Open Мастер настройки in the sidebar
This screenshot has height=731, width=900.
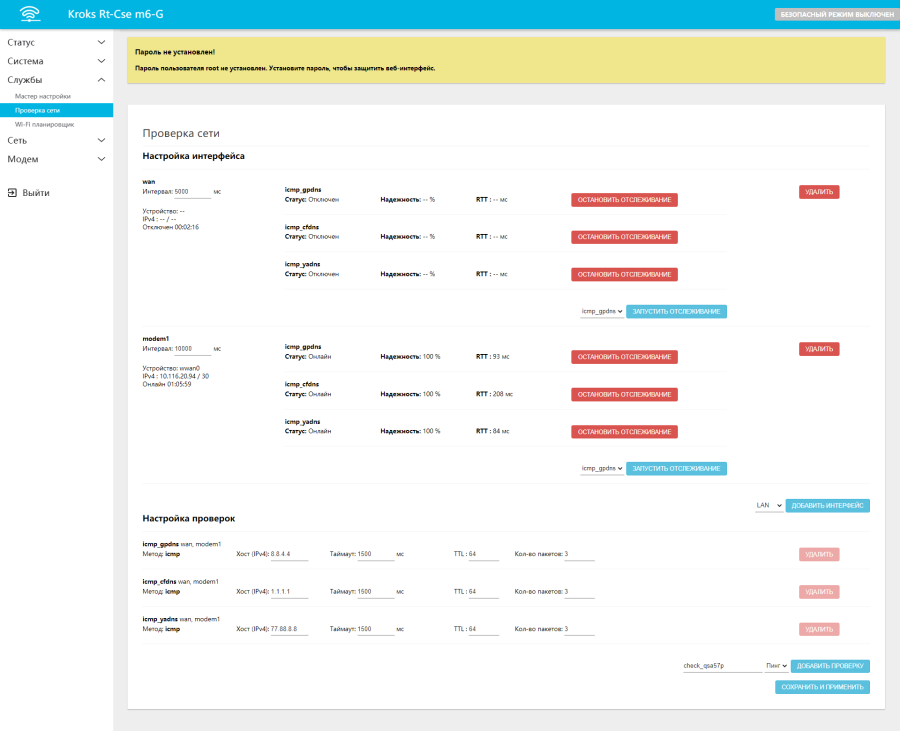coord(43,96)
